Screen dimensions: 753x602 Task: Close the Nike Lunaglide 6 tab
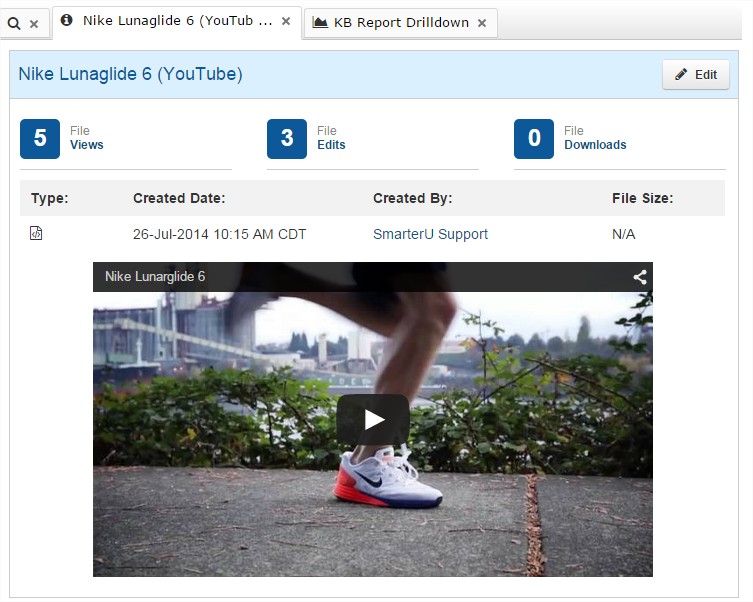286,21
